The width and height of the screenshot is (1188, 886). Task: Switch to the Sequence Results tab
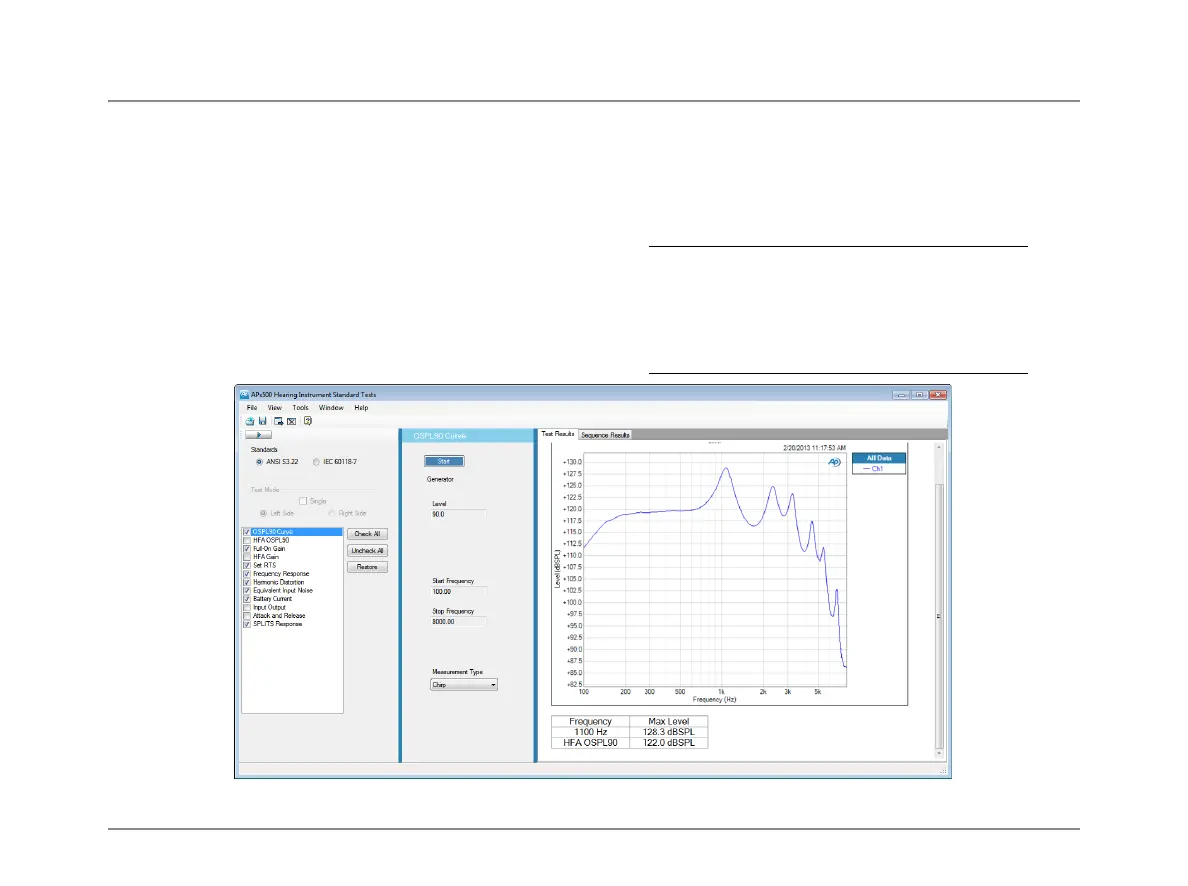point(605,435)
